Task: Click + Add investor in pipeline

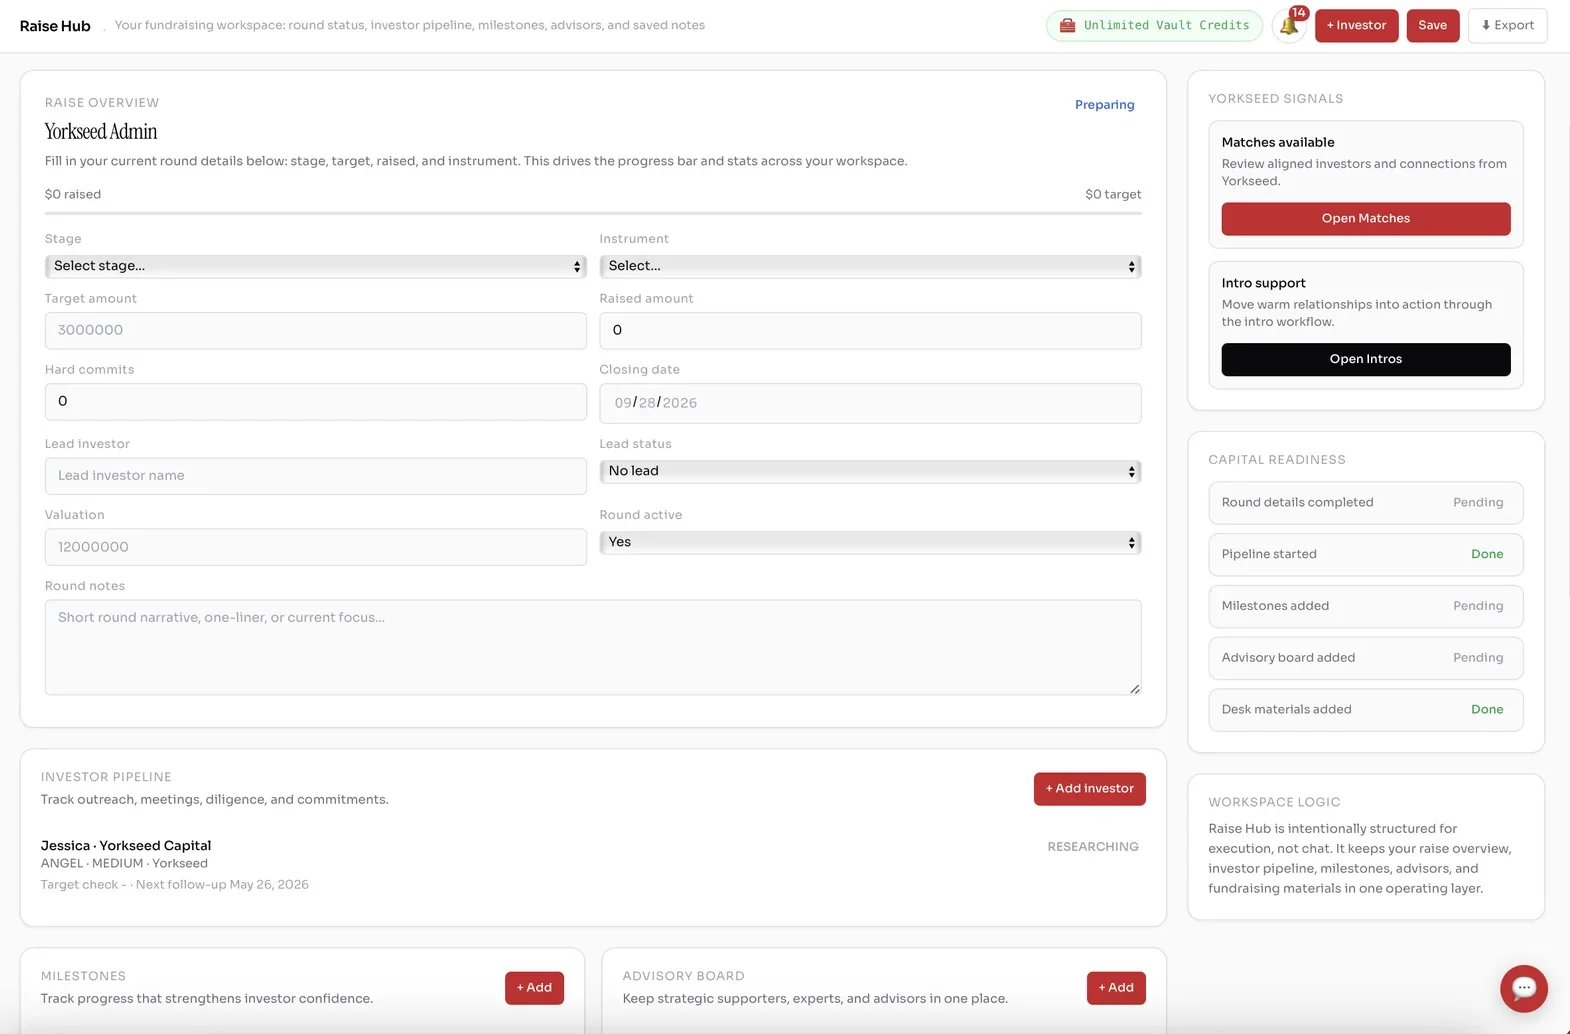Action: point(1089,789)
